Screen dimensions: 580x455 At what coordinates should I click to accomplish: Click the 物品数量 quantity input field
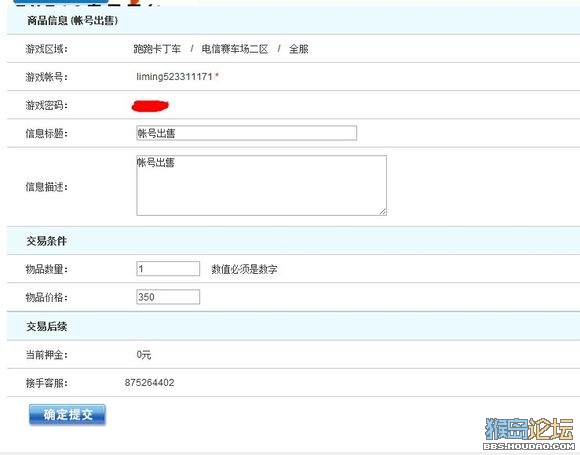(168, 269)
